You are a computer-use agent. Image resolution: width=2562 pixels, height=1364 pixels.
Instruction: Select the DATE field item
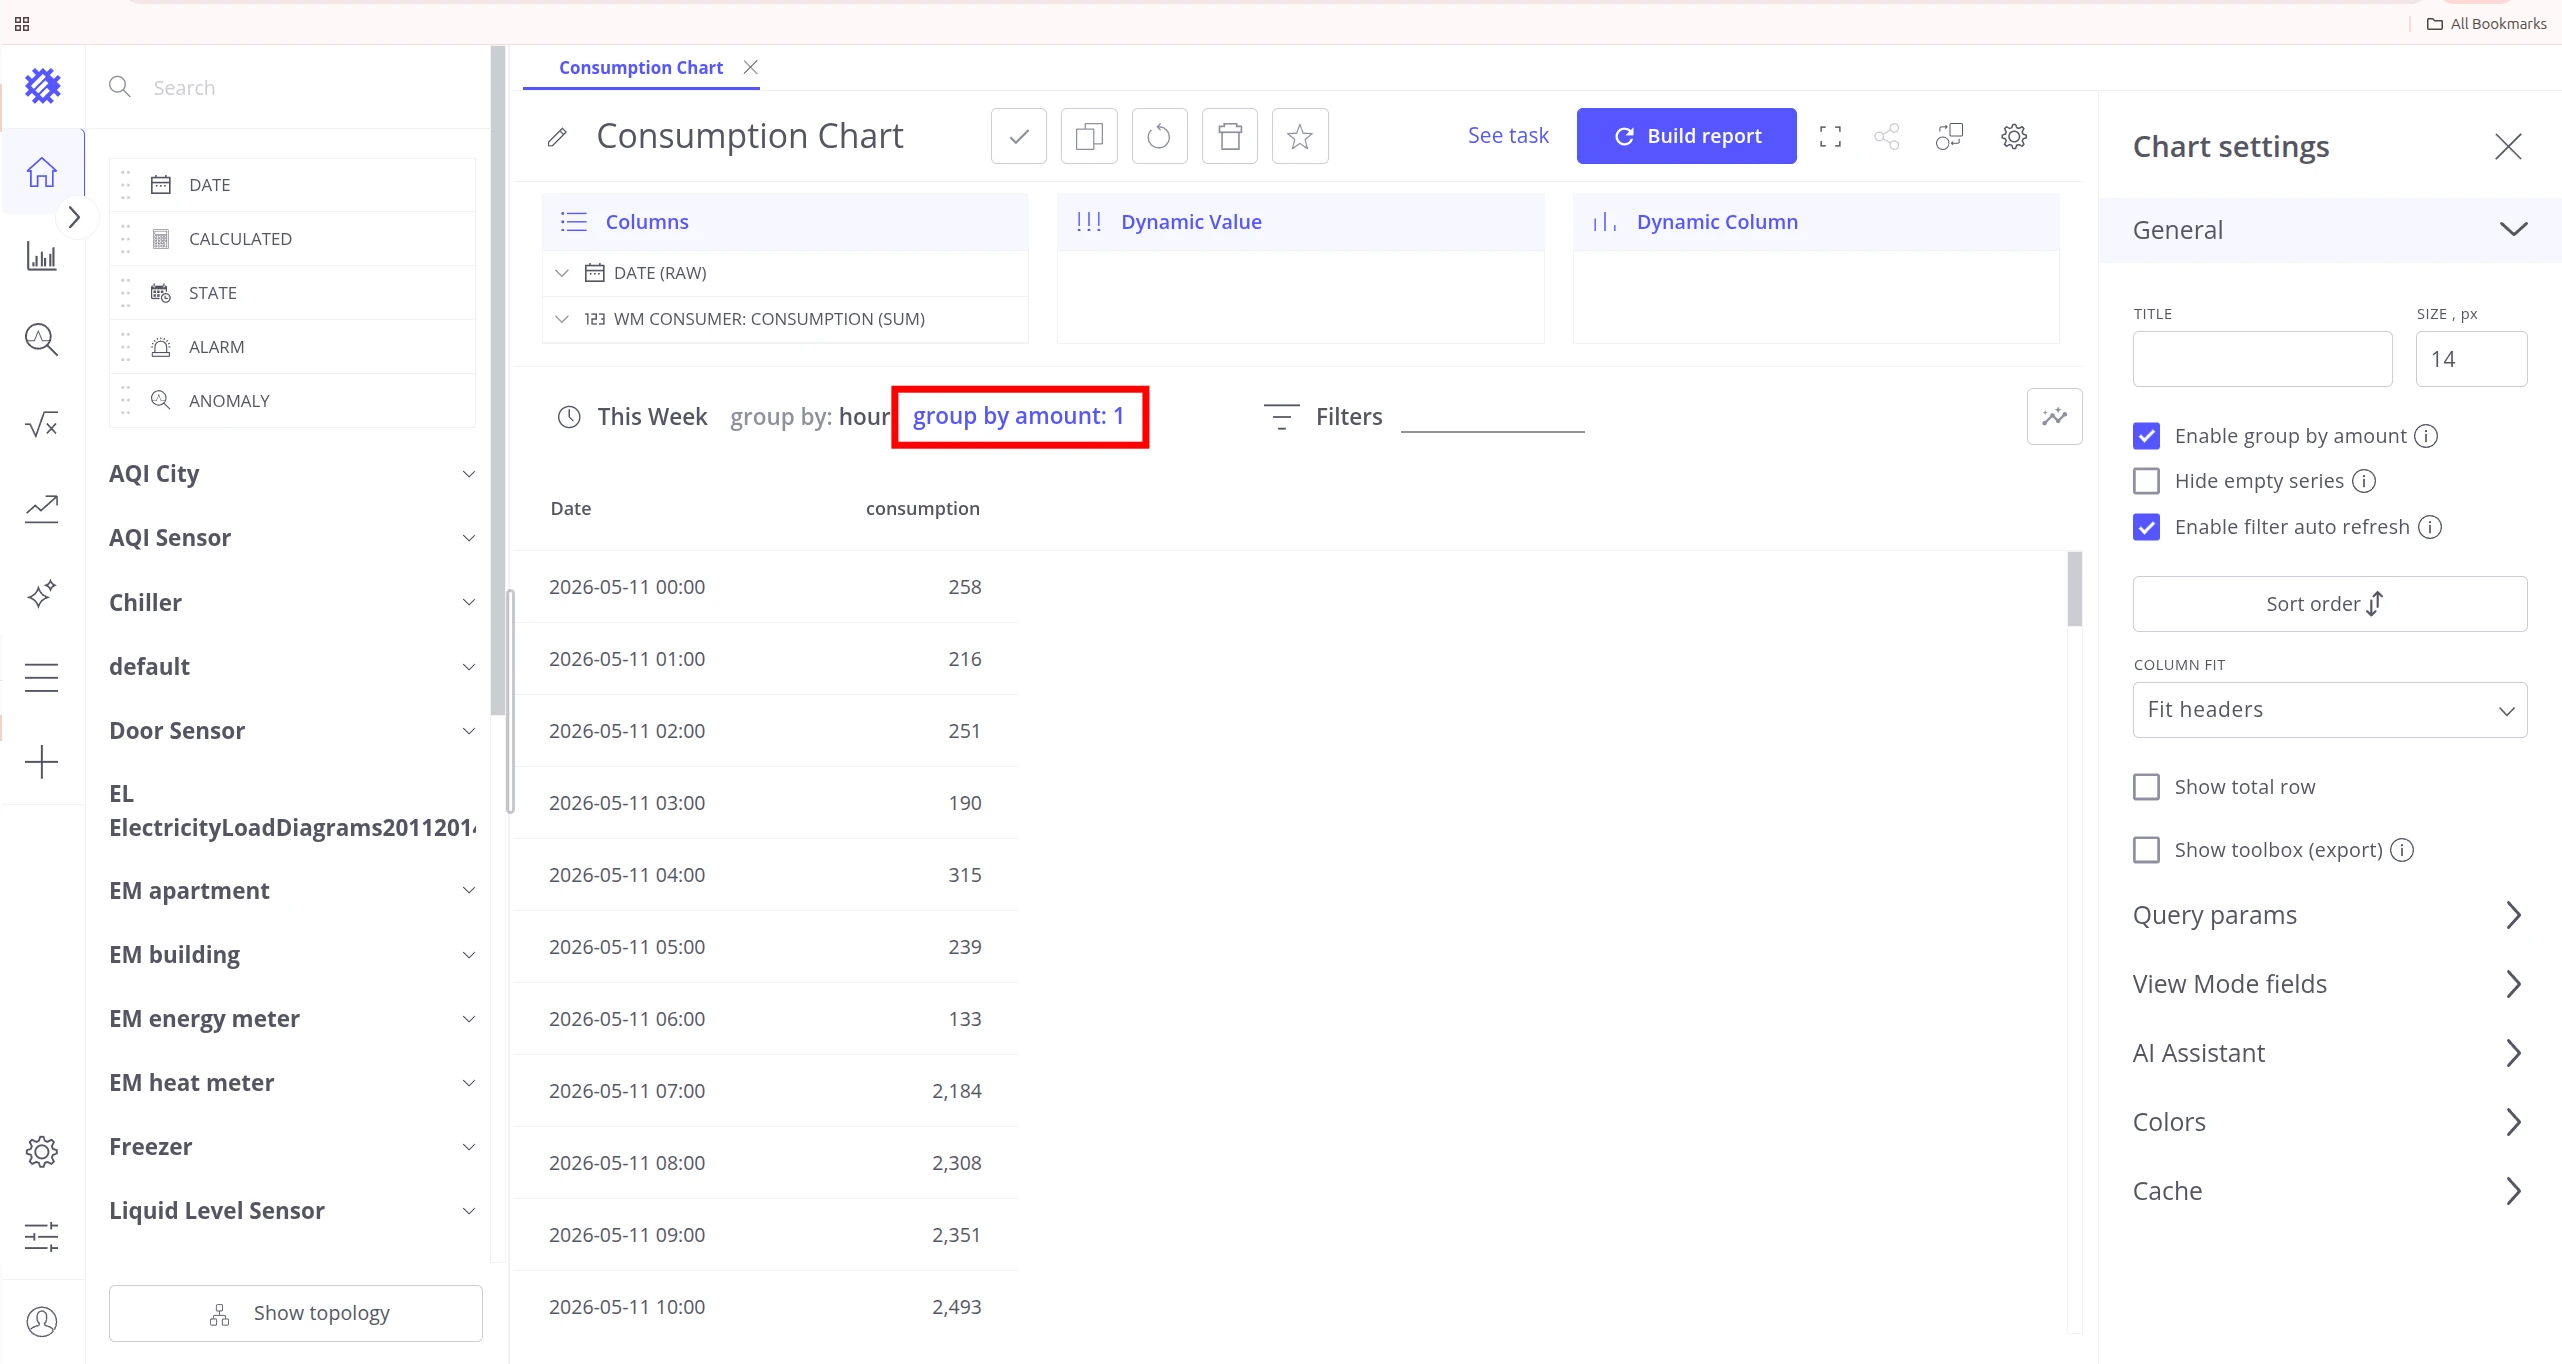click(x=292, y=185)
